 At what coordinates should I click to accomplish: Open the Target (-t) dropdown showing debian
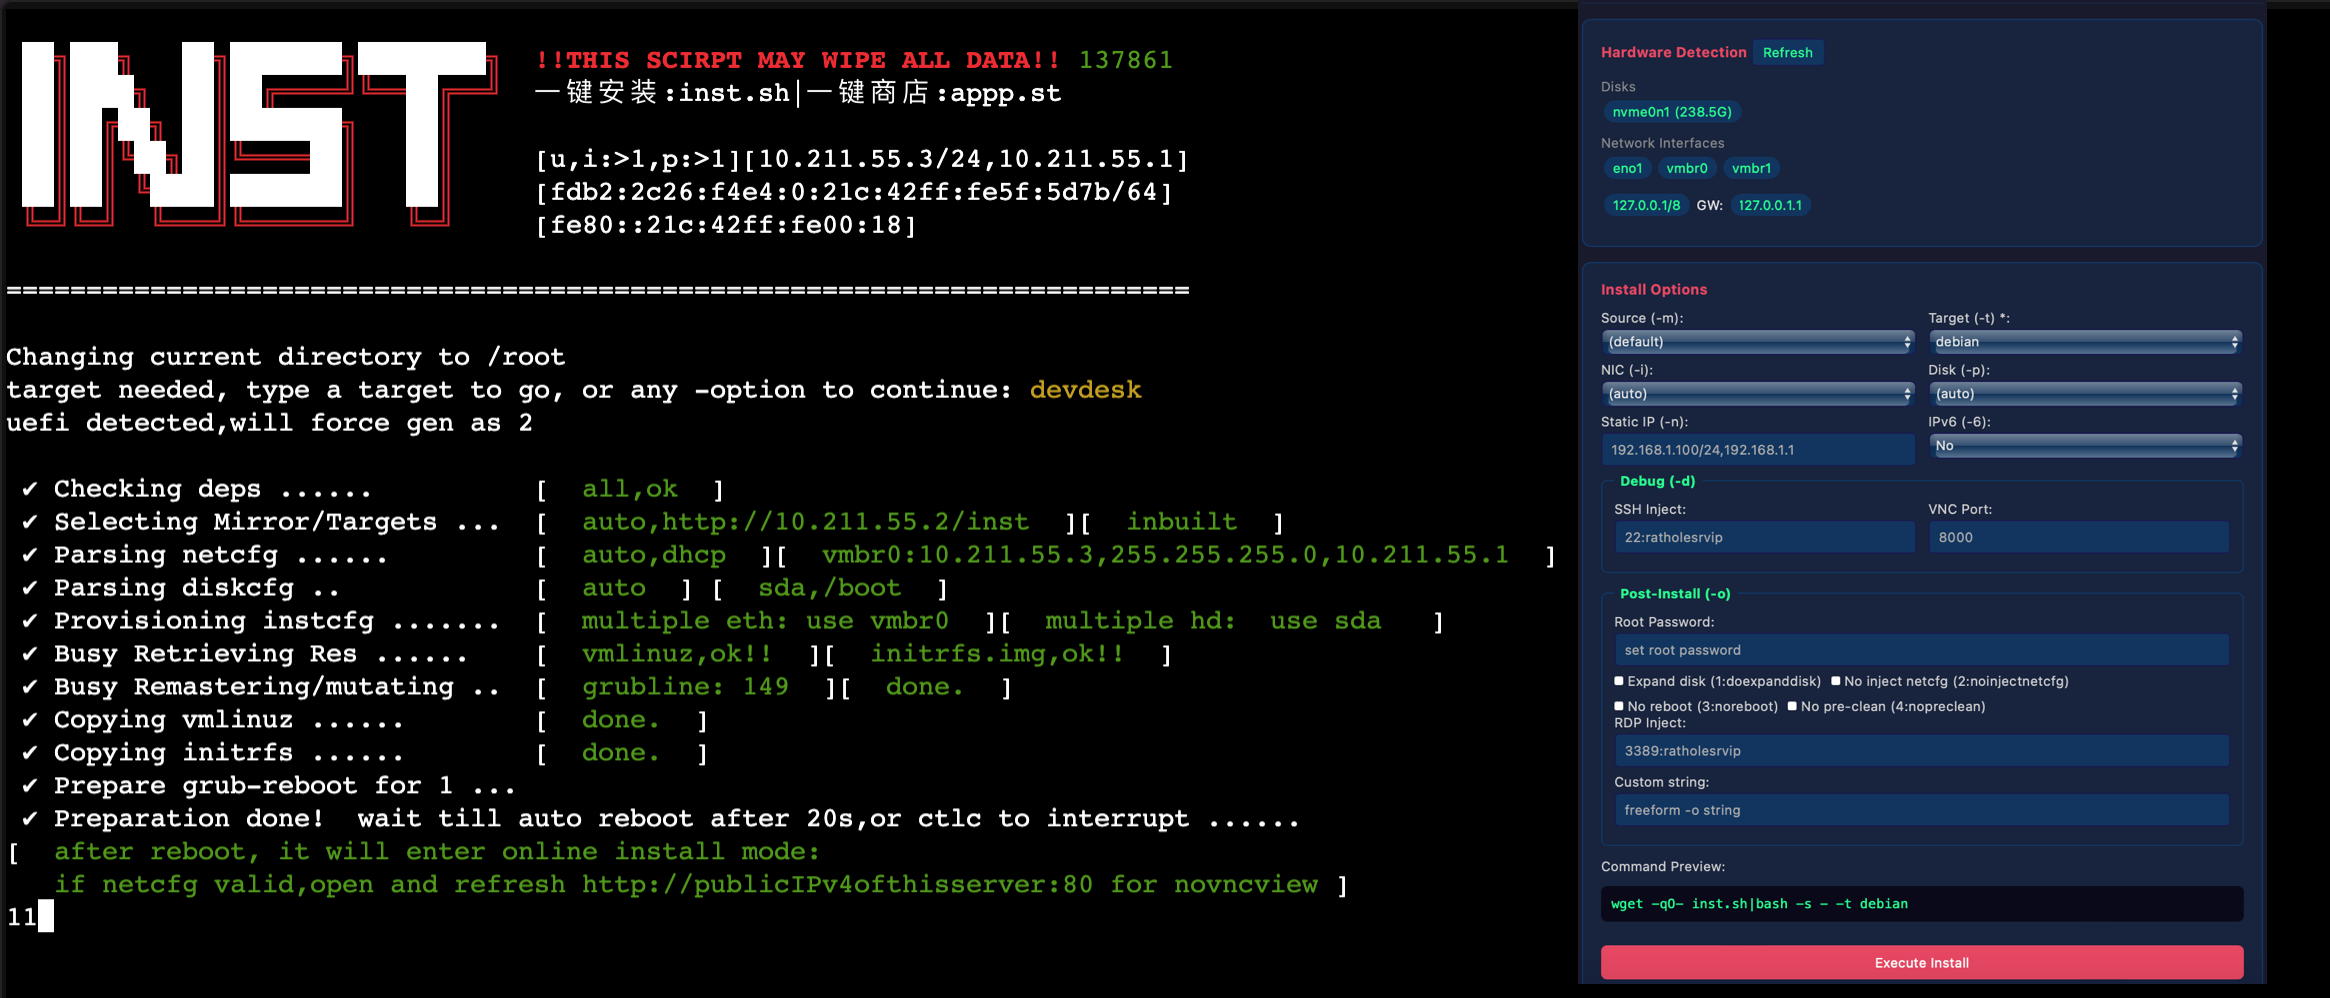(x=2085, y=342)
